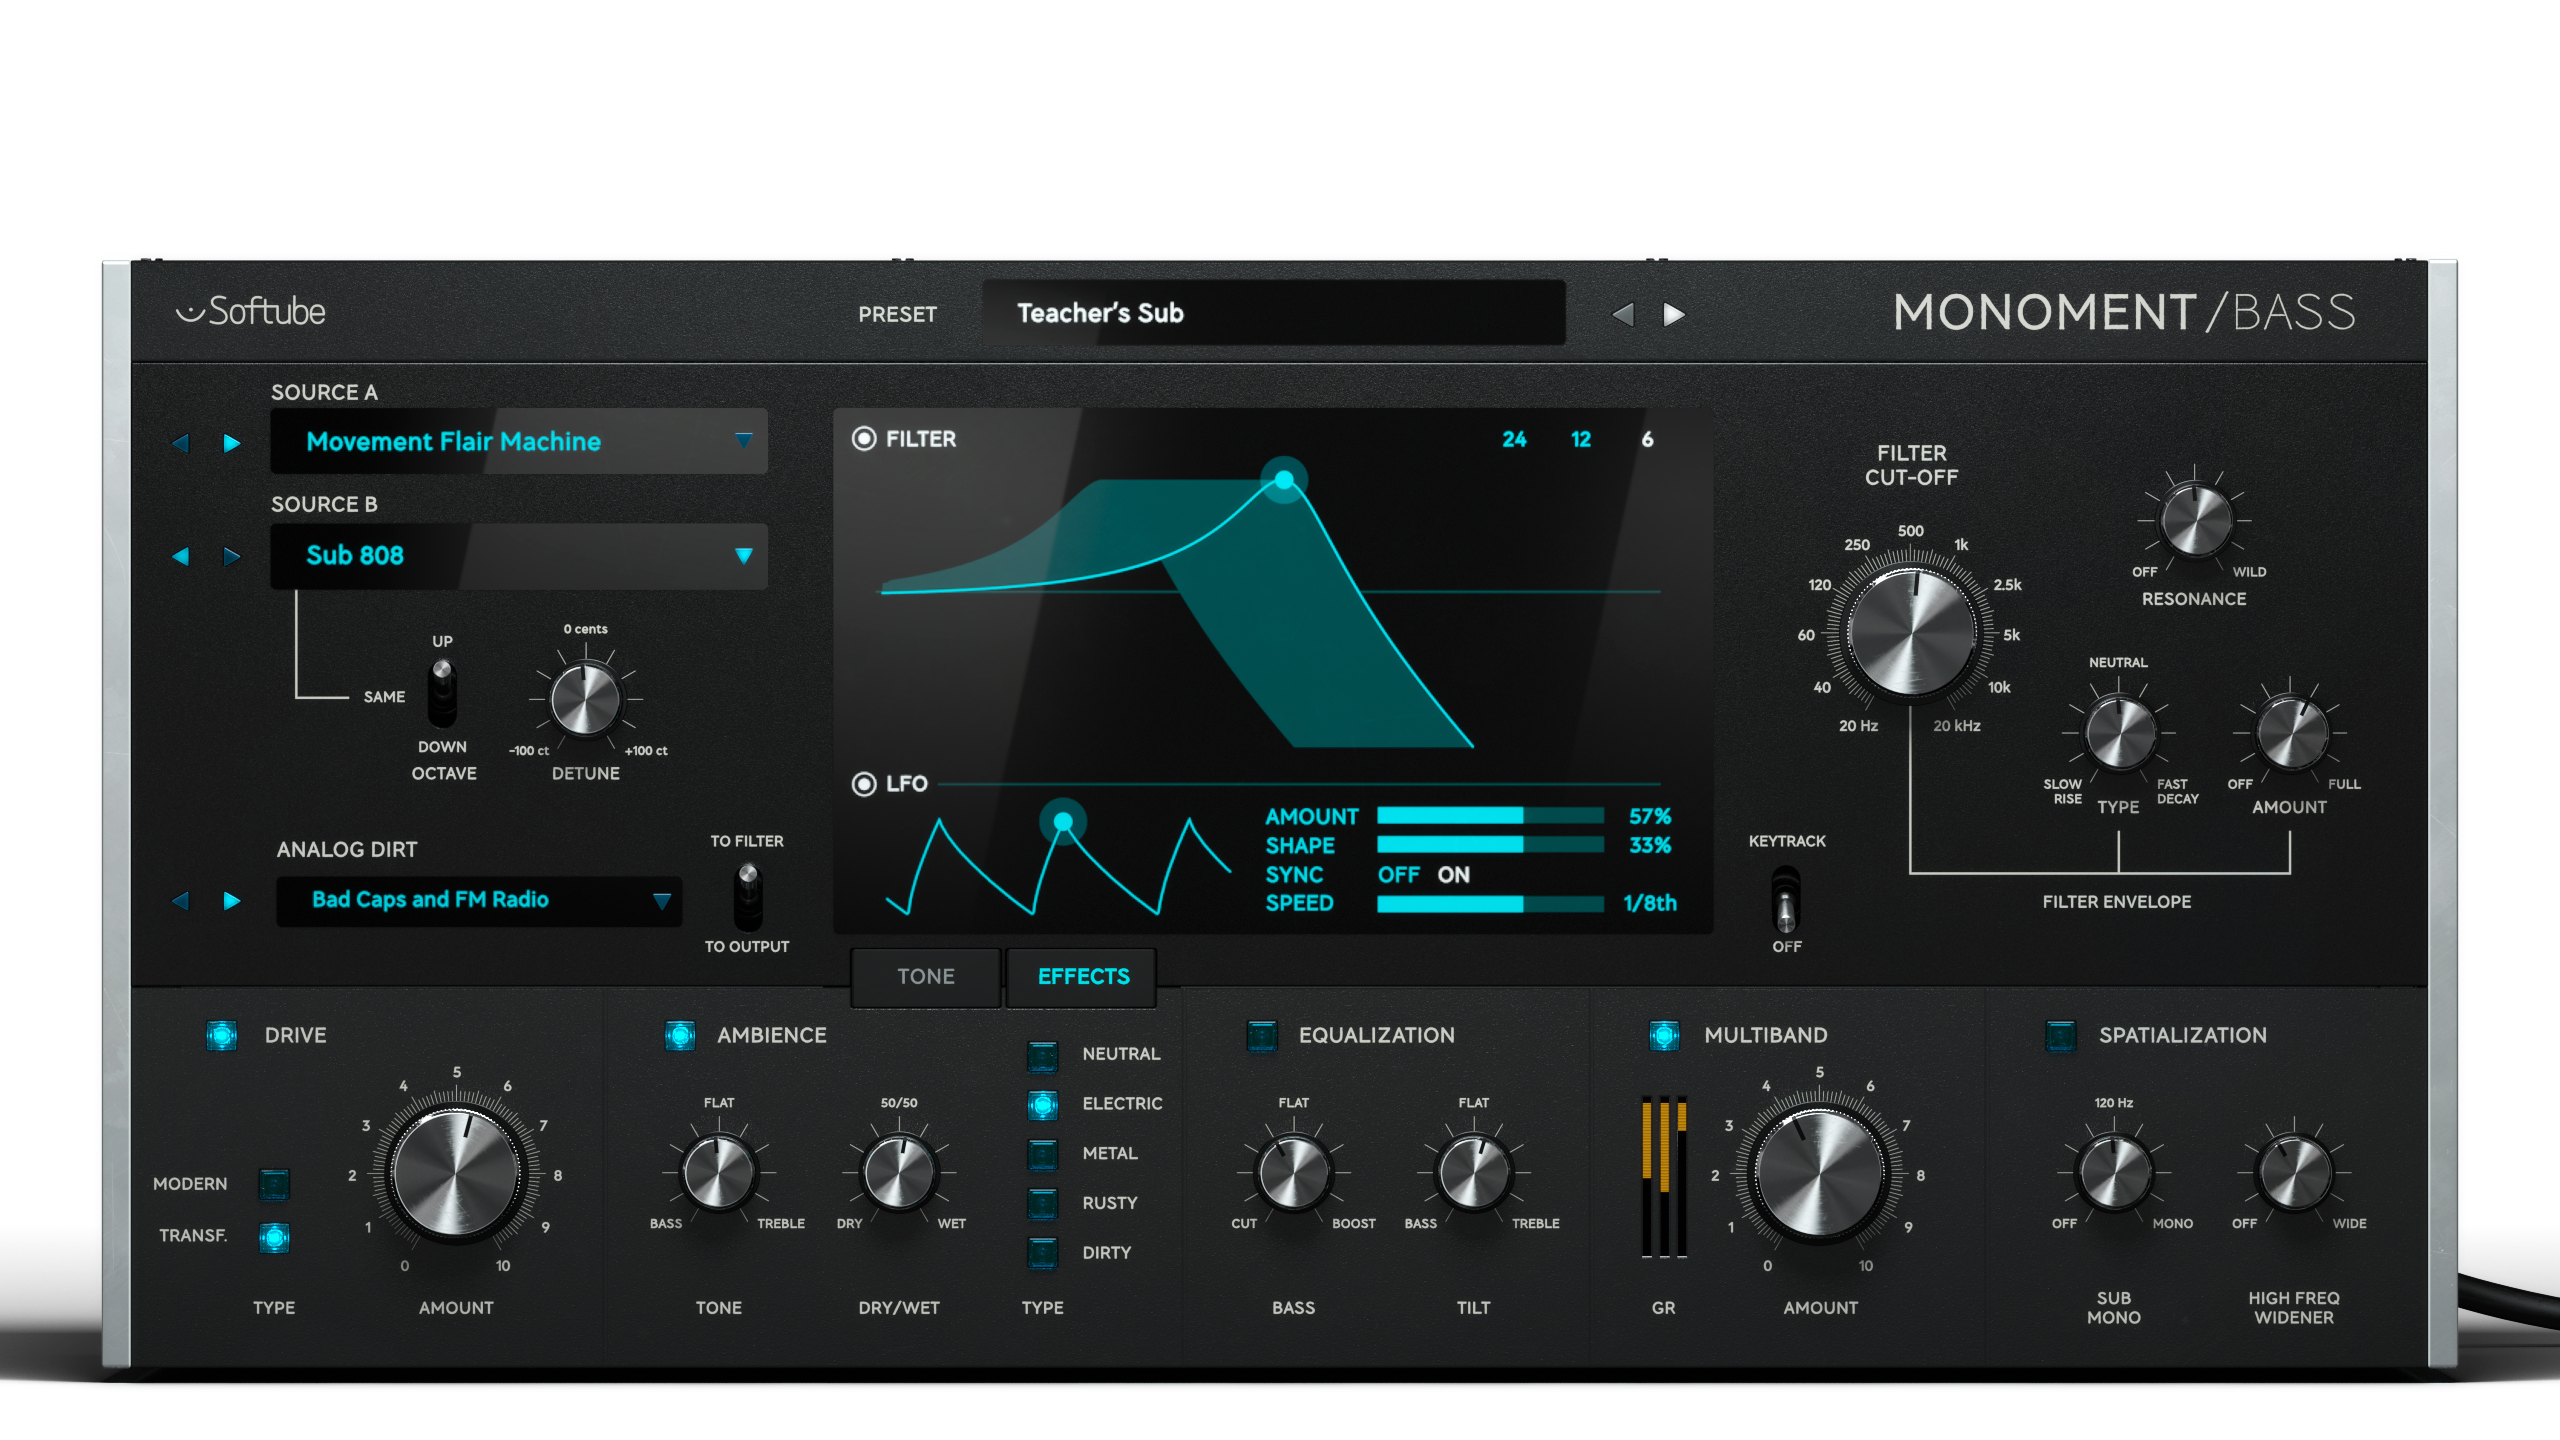2560x1440 pixels.
Task: Click the LFO Amount slider bar
Action: (1490, 816)
